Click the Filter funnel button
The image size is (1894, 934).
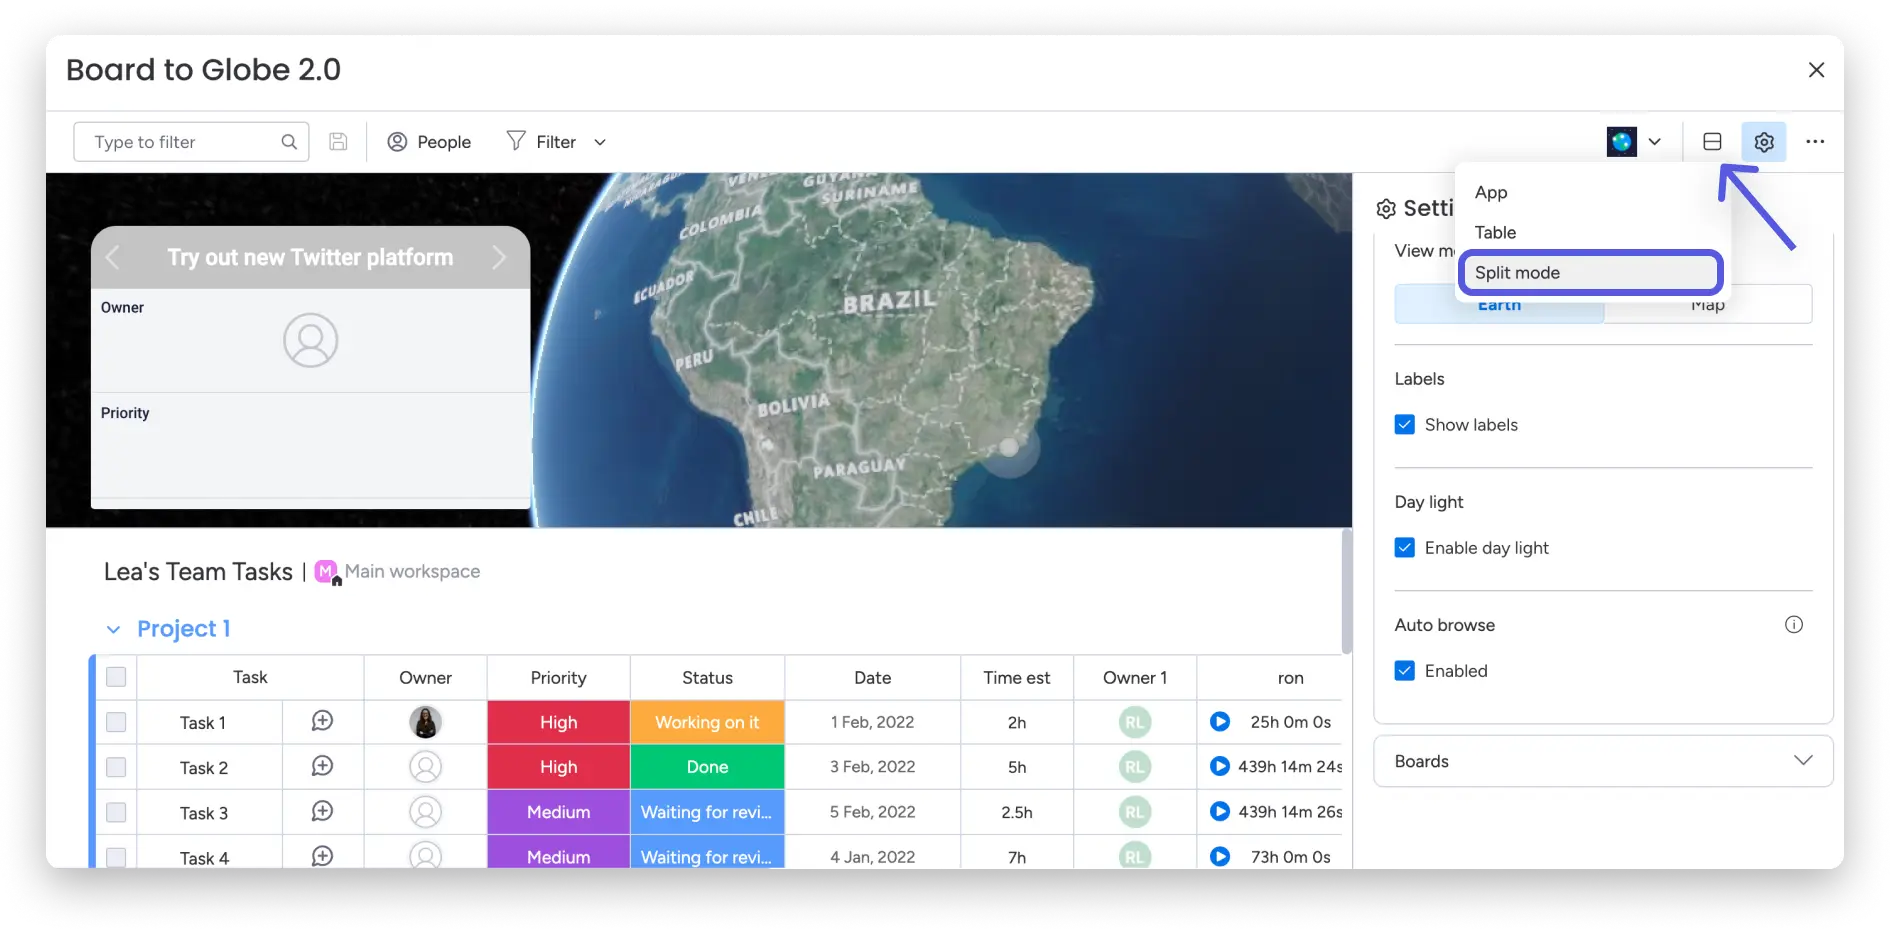pos(541,142)
